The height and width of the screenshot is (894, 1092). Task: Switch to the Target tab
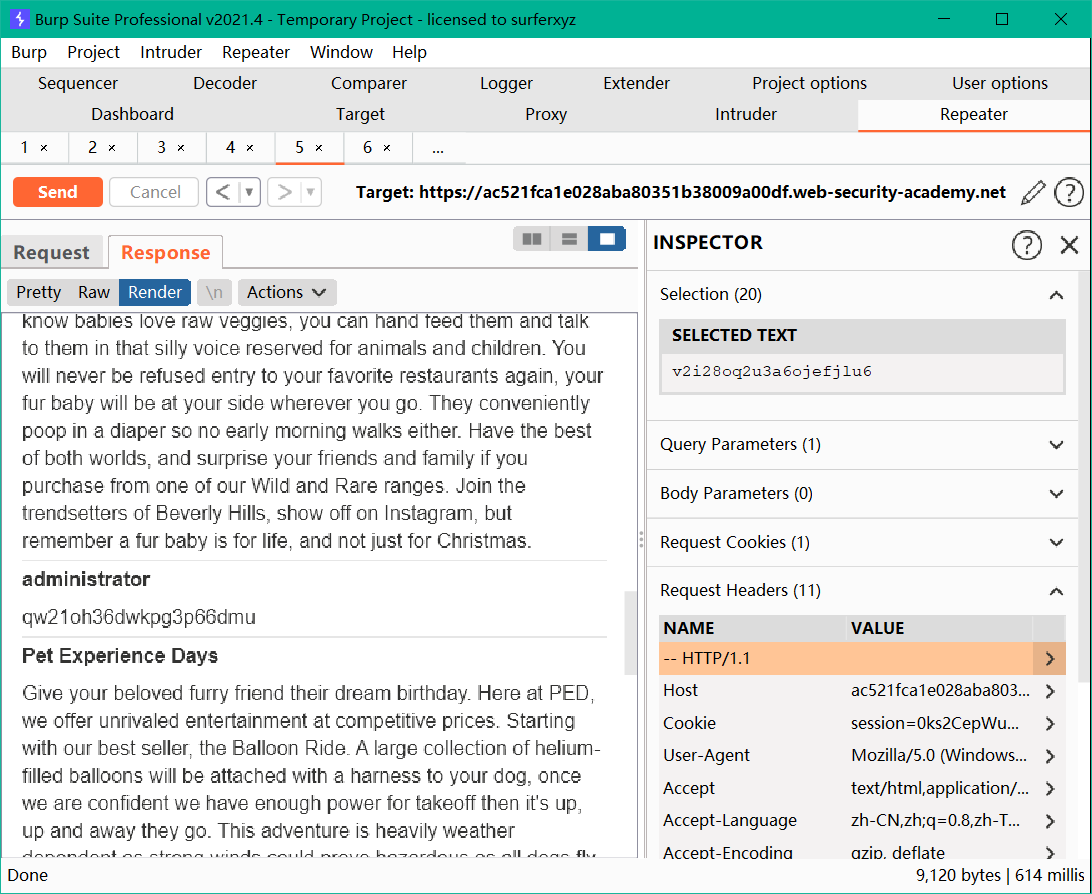(360, 114)
